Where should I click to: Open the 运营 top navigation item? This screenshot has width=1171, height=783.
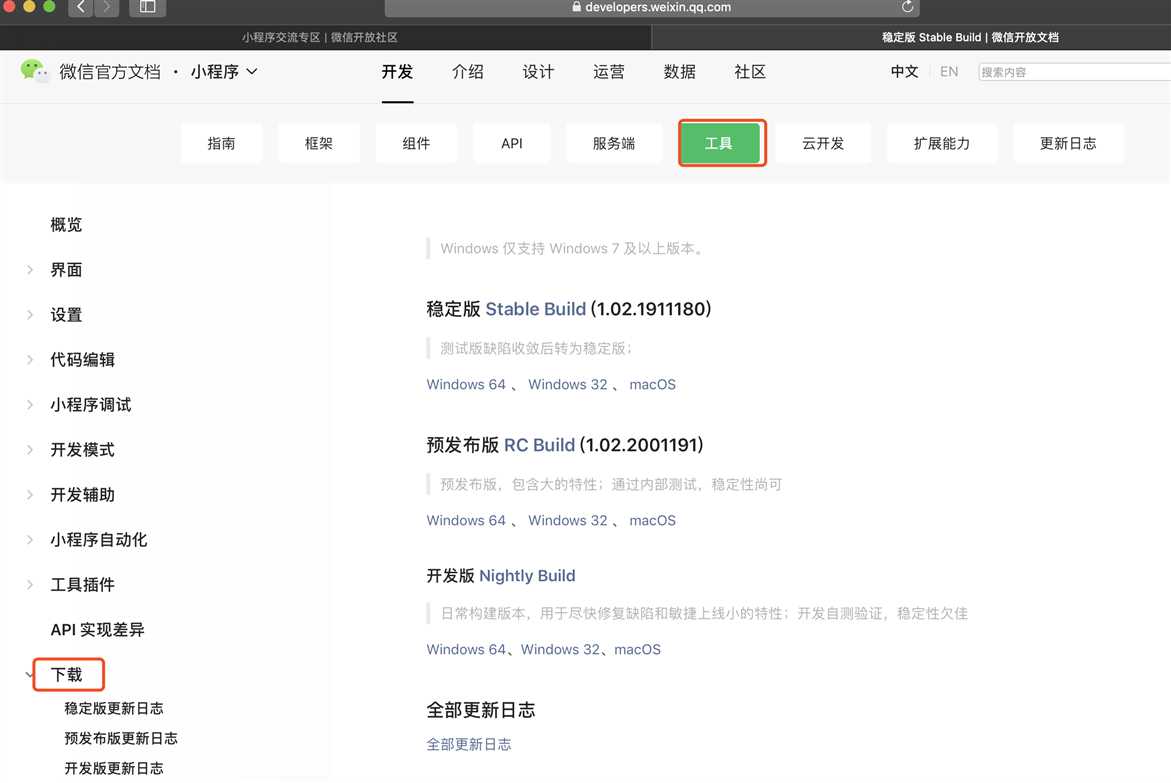609,72
